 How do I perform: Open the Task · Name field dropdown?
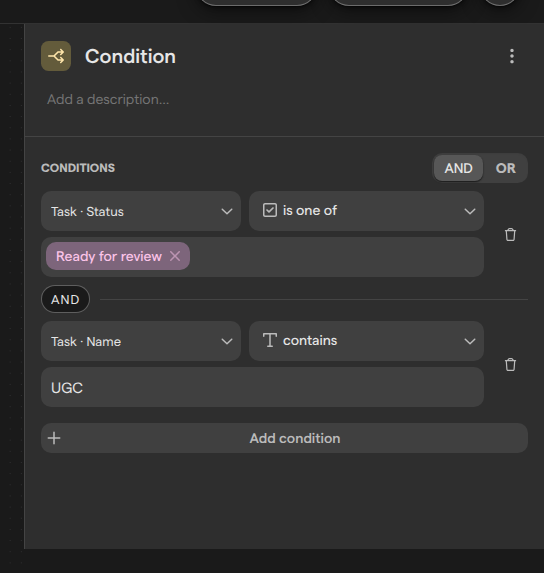click(x=141, y=341)
